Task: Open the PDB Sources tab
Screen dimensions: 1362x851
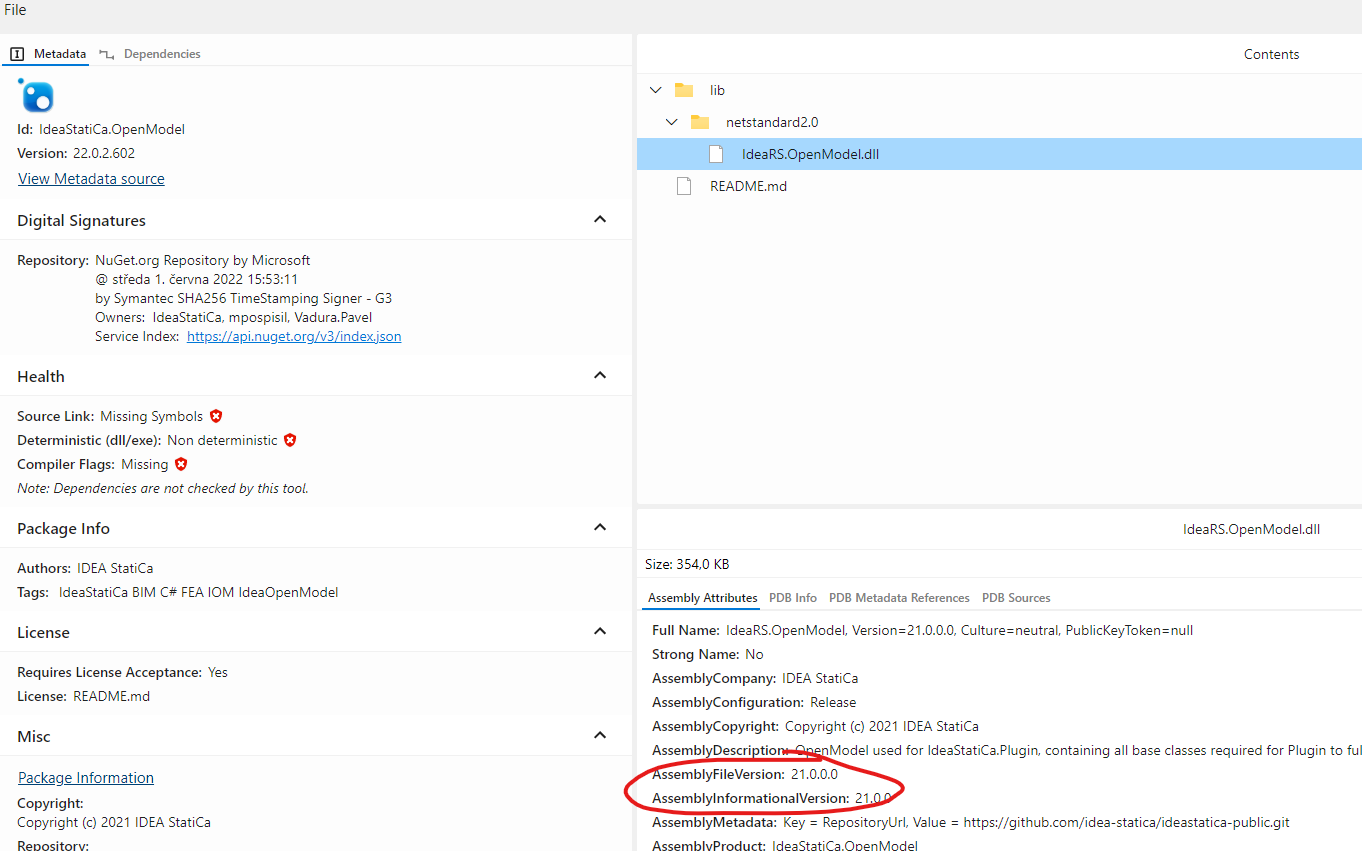Action: (x=1016, y=597)
